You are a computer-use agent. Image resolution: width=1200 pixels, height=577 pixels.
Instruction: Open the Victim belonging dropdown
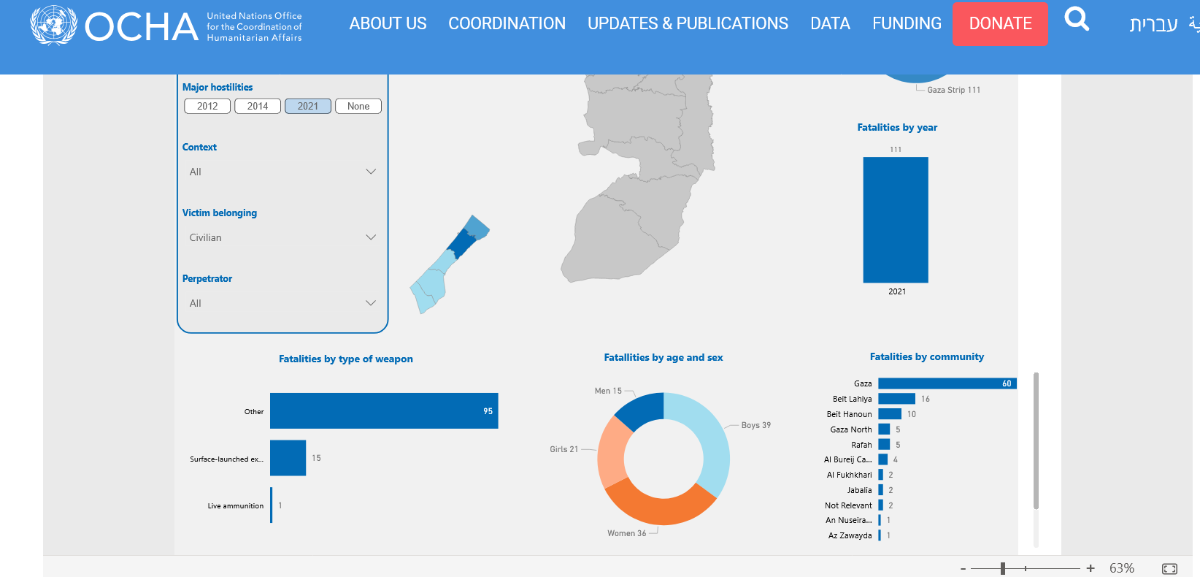point(282,238)
